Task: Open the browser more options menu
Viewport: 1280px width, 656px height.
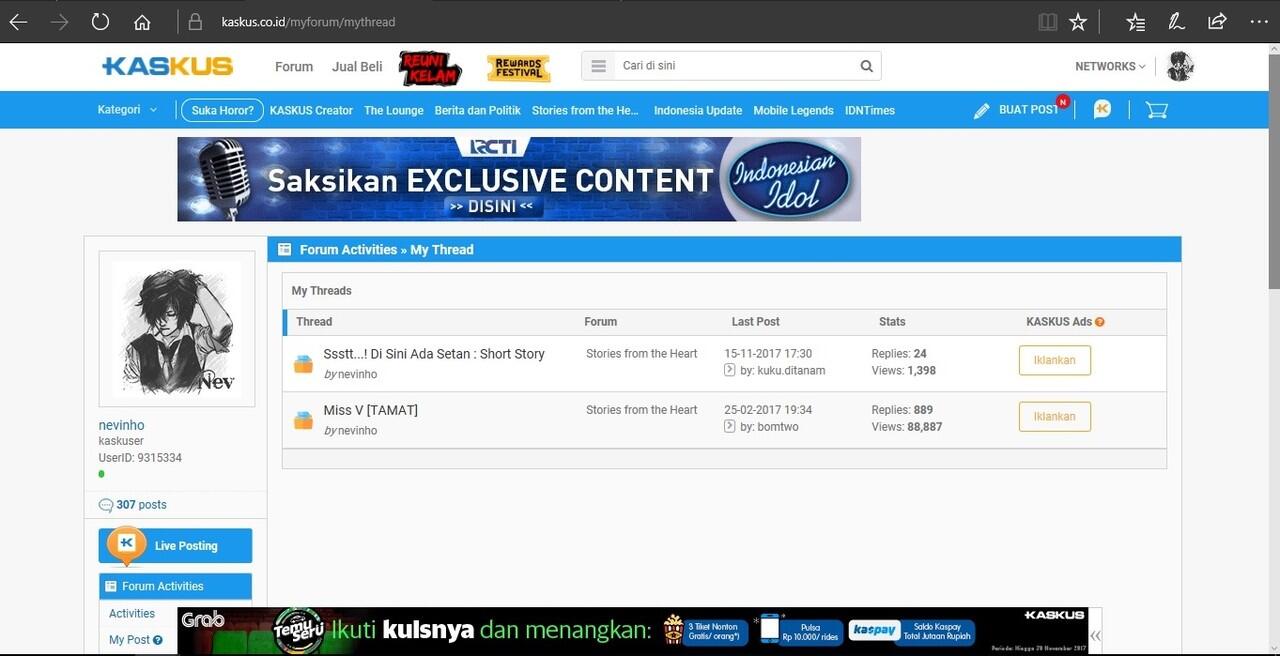Action: [x=1258, y=22]
